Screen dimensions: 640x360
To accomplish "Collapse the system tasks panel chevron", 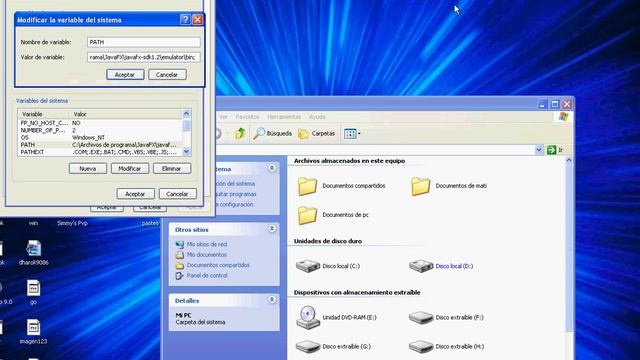I will (272, 168).
